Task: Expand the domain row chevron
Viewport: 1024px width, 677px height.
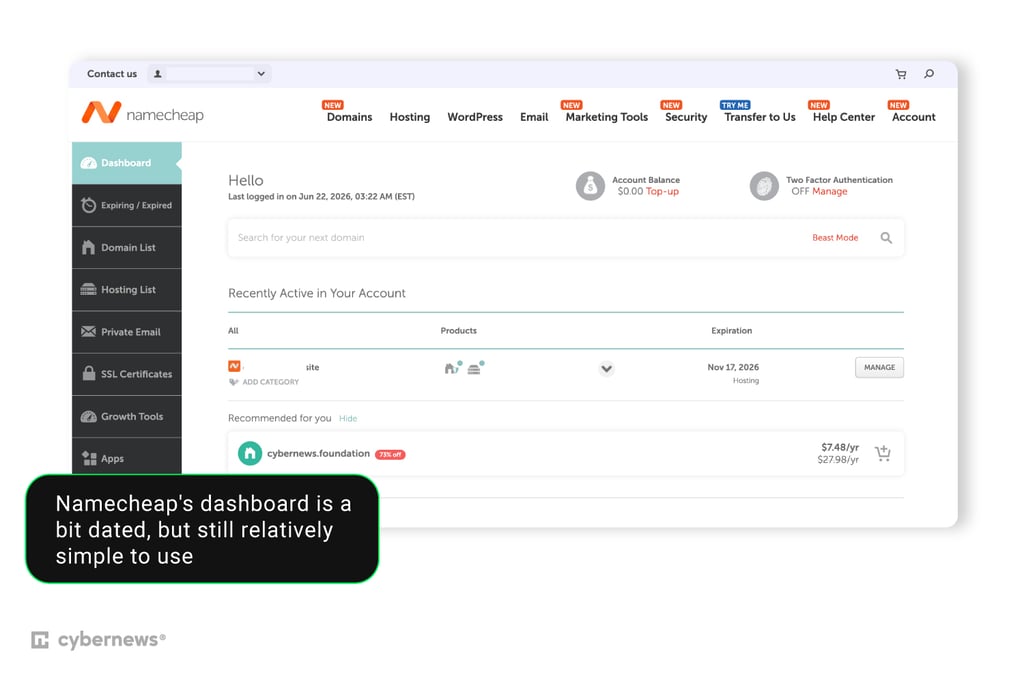Action: [x=606, y=369]
